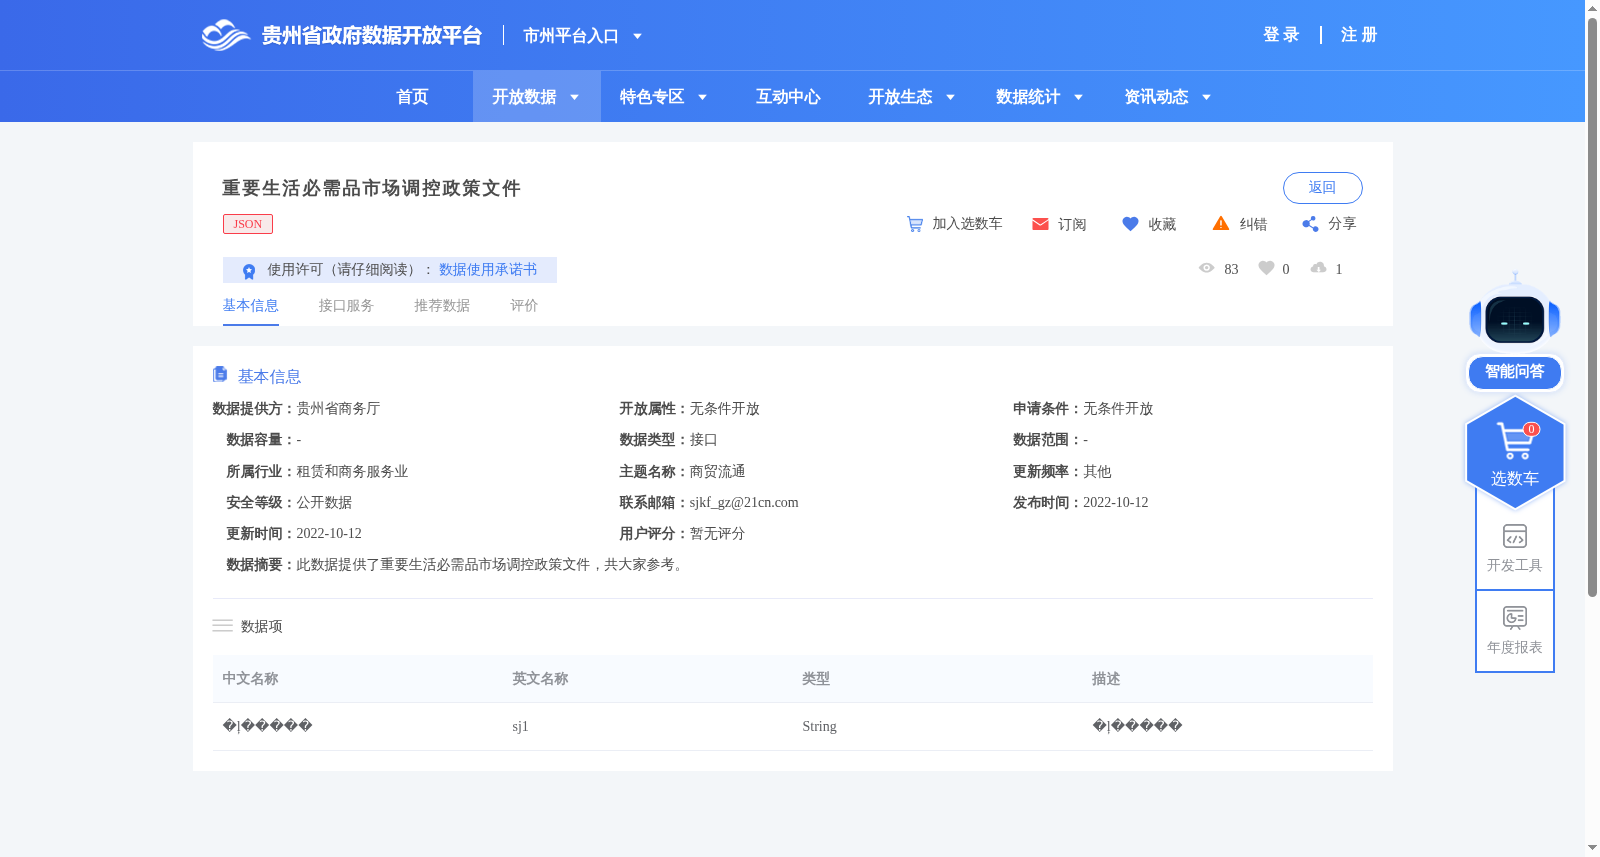Click the 中文名称 column header

pos(250,679)
